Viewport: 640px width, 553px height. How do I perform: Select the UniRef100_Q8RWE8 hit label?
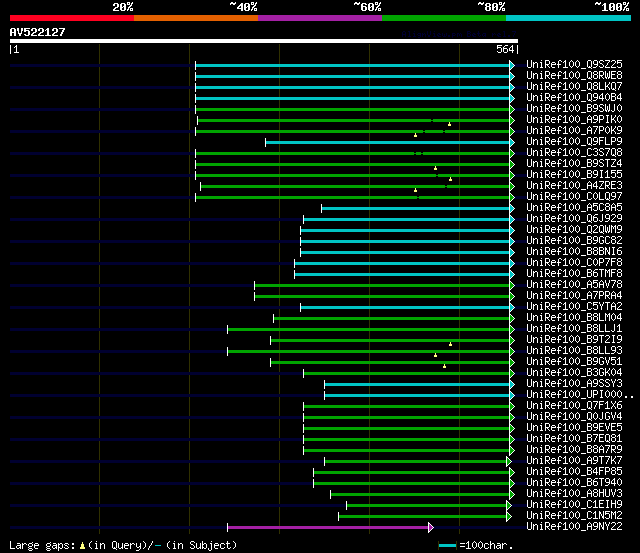point(574,76)
